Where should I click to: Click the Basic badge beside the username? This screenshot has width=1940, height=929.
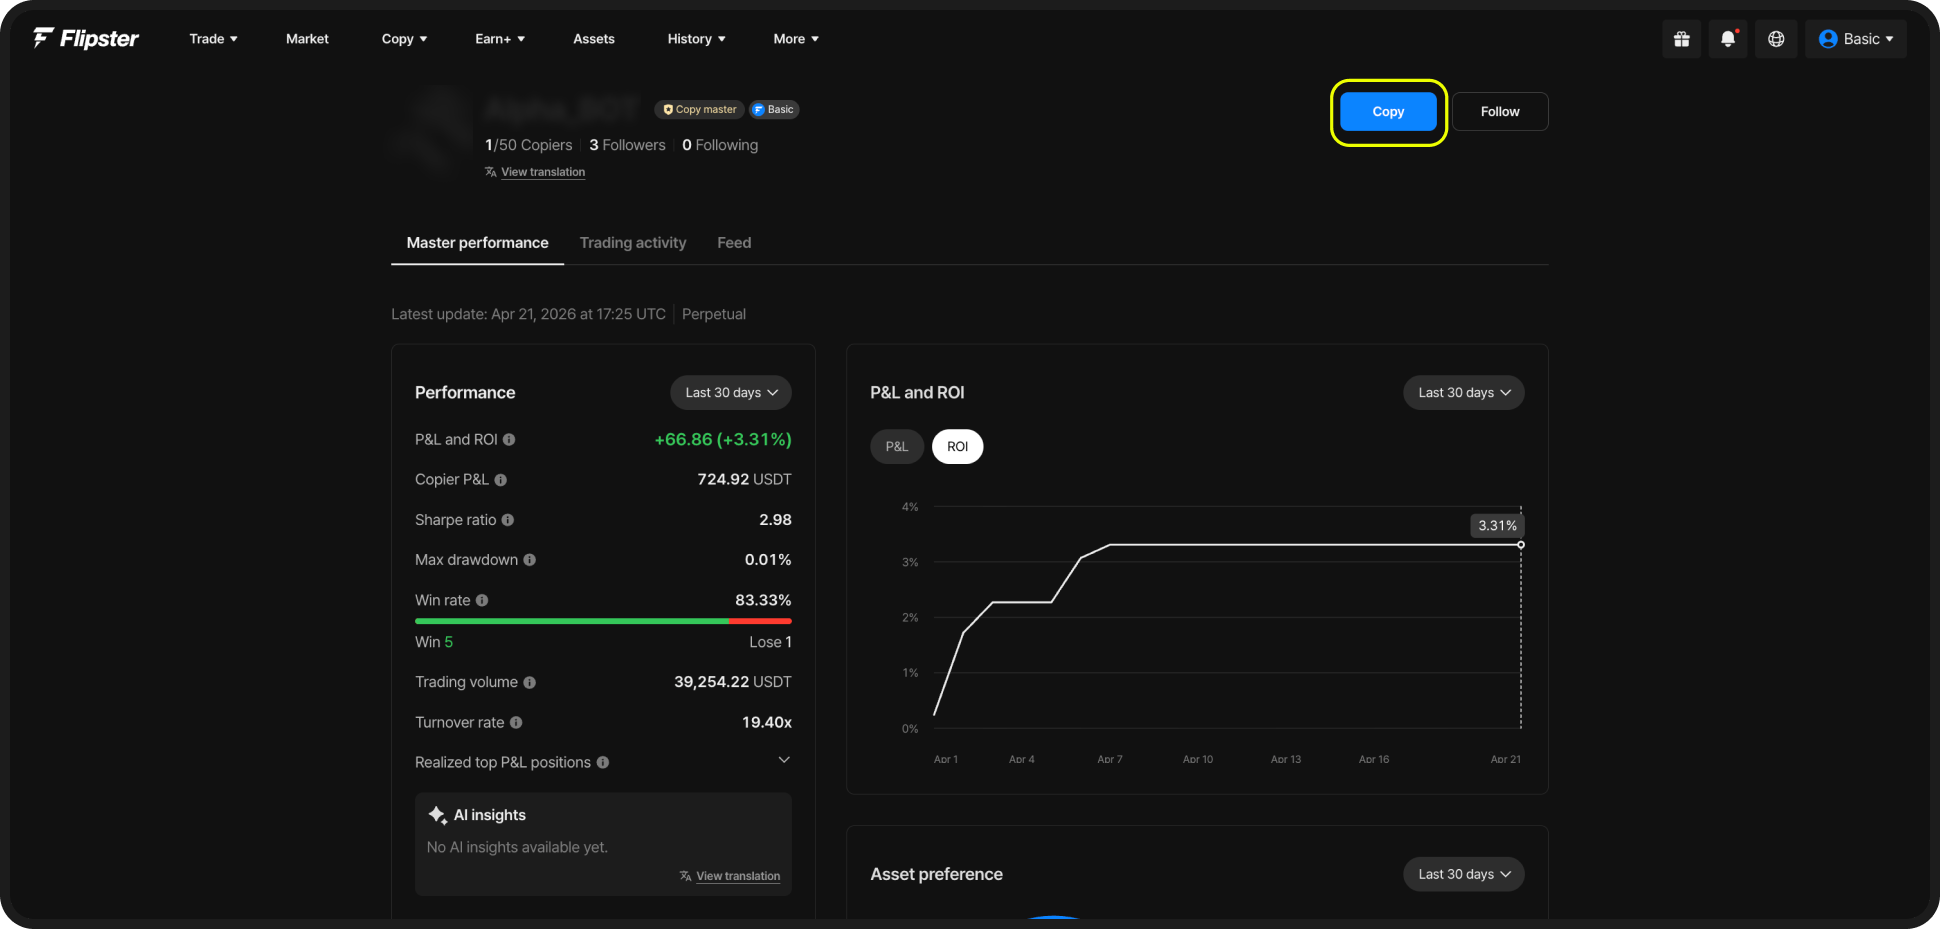(x=774, y=110)
